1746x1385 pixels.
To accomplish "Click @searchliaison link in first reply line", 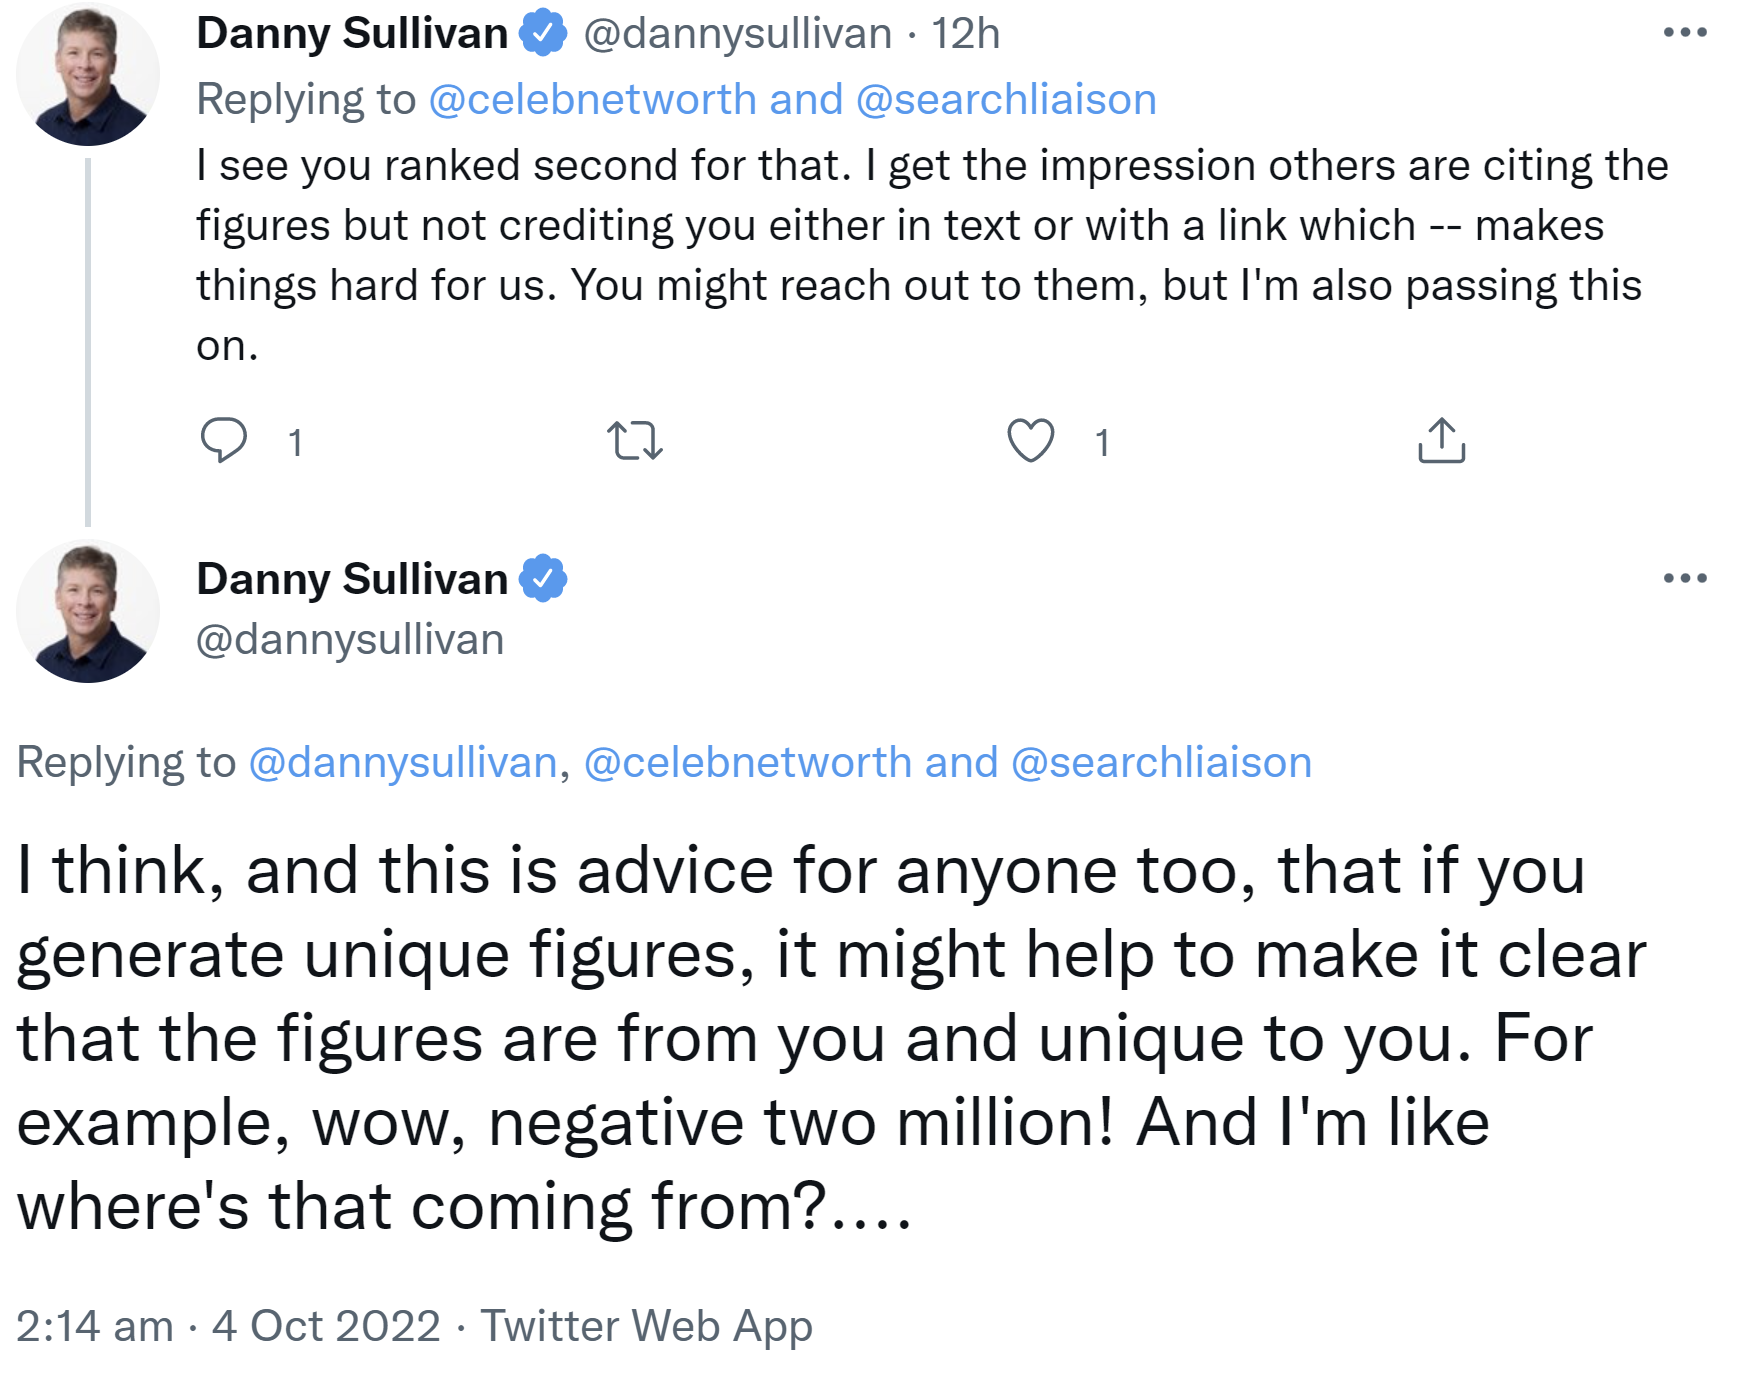I will (1006, 100).
